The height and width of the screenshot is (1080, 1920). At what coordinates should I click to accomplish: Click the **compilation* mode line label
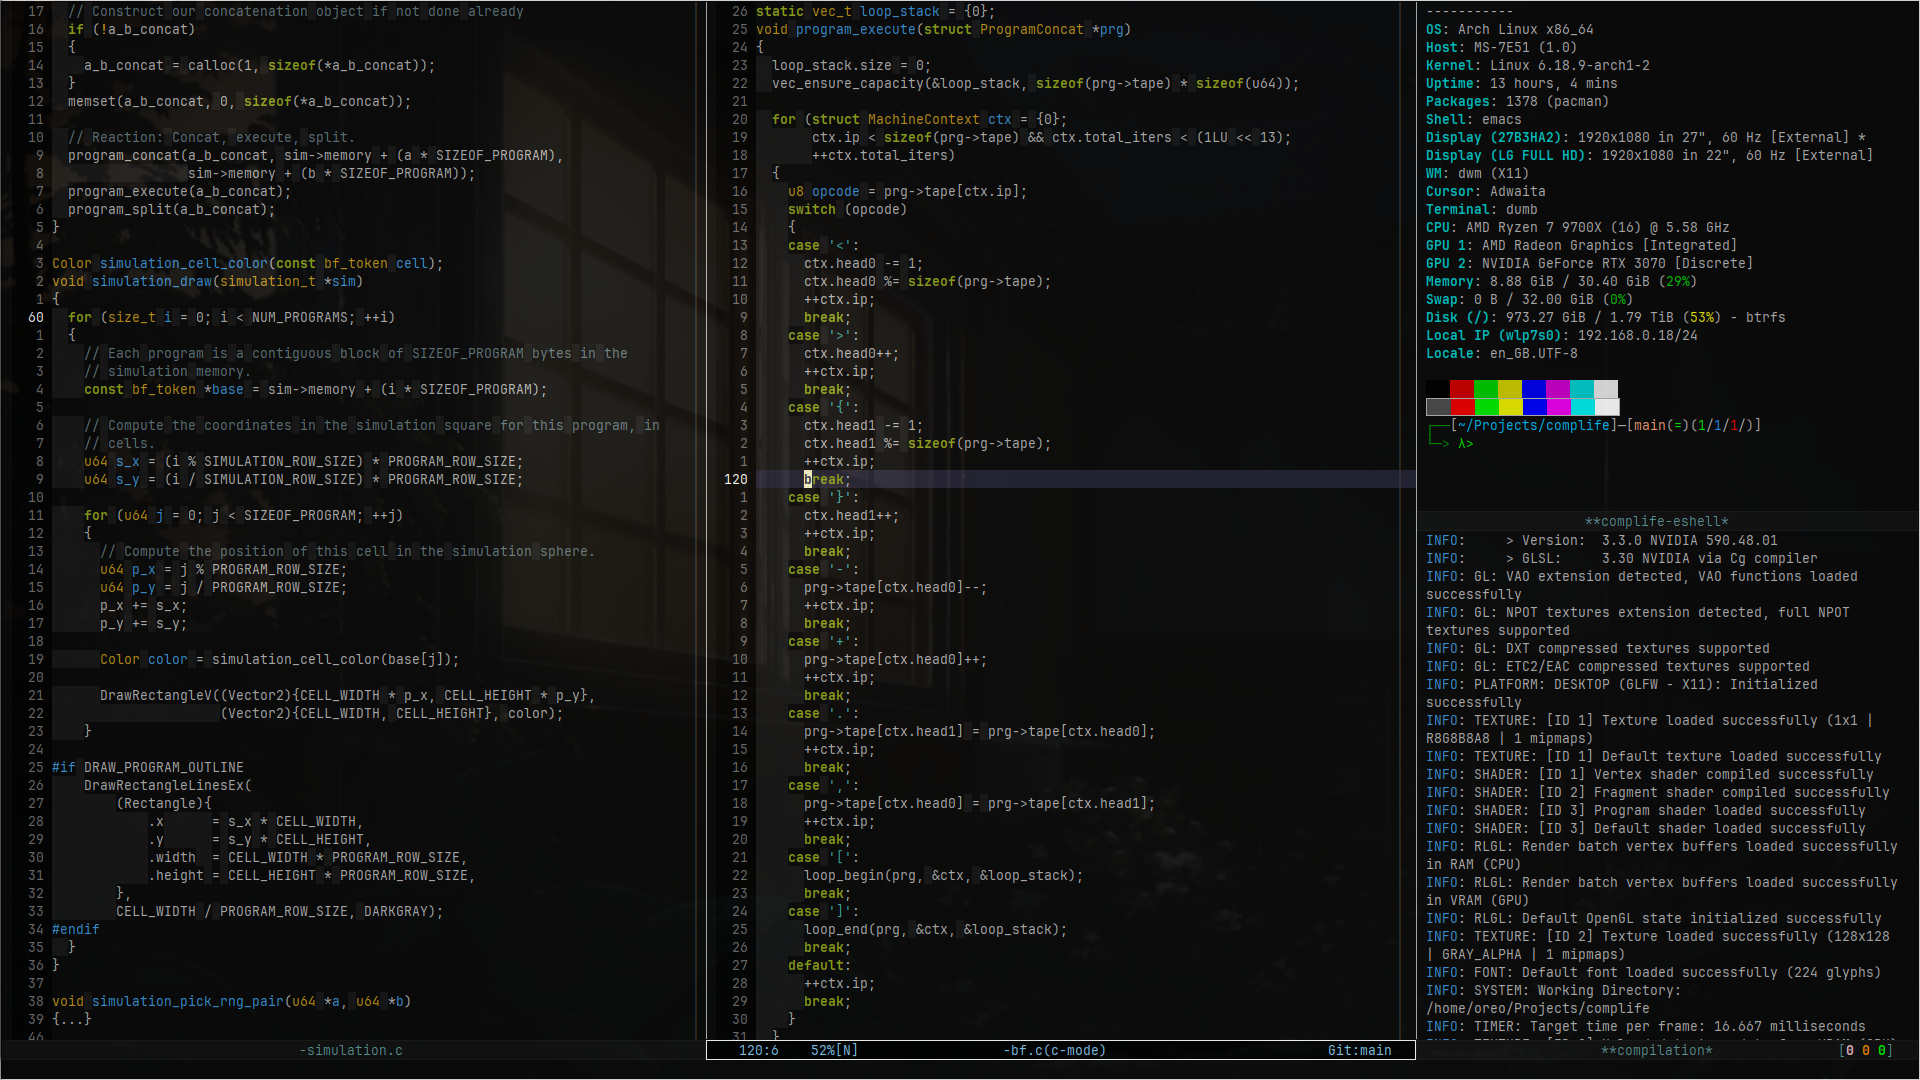coord(1657,1050)
